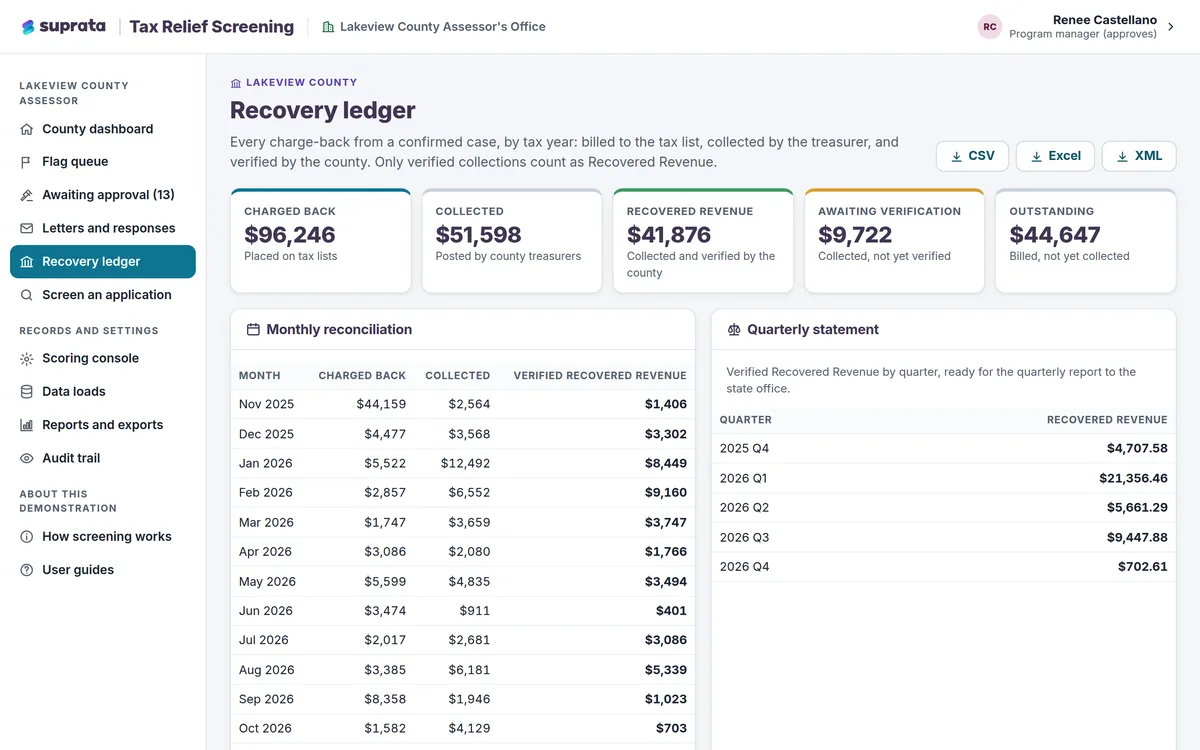Click the county building icon in header

[x=328, y=27]
